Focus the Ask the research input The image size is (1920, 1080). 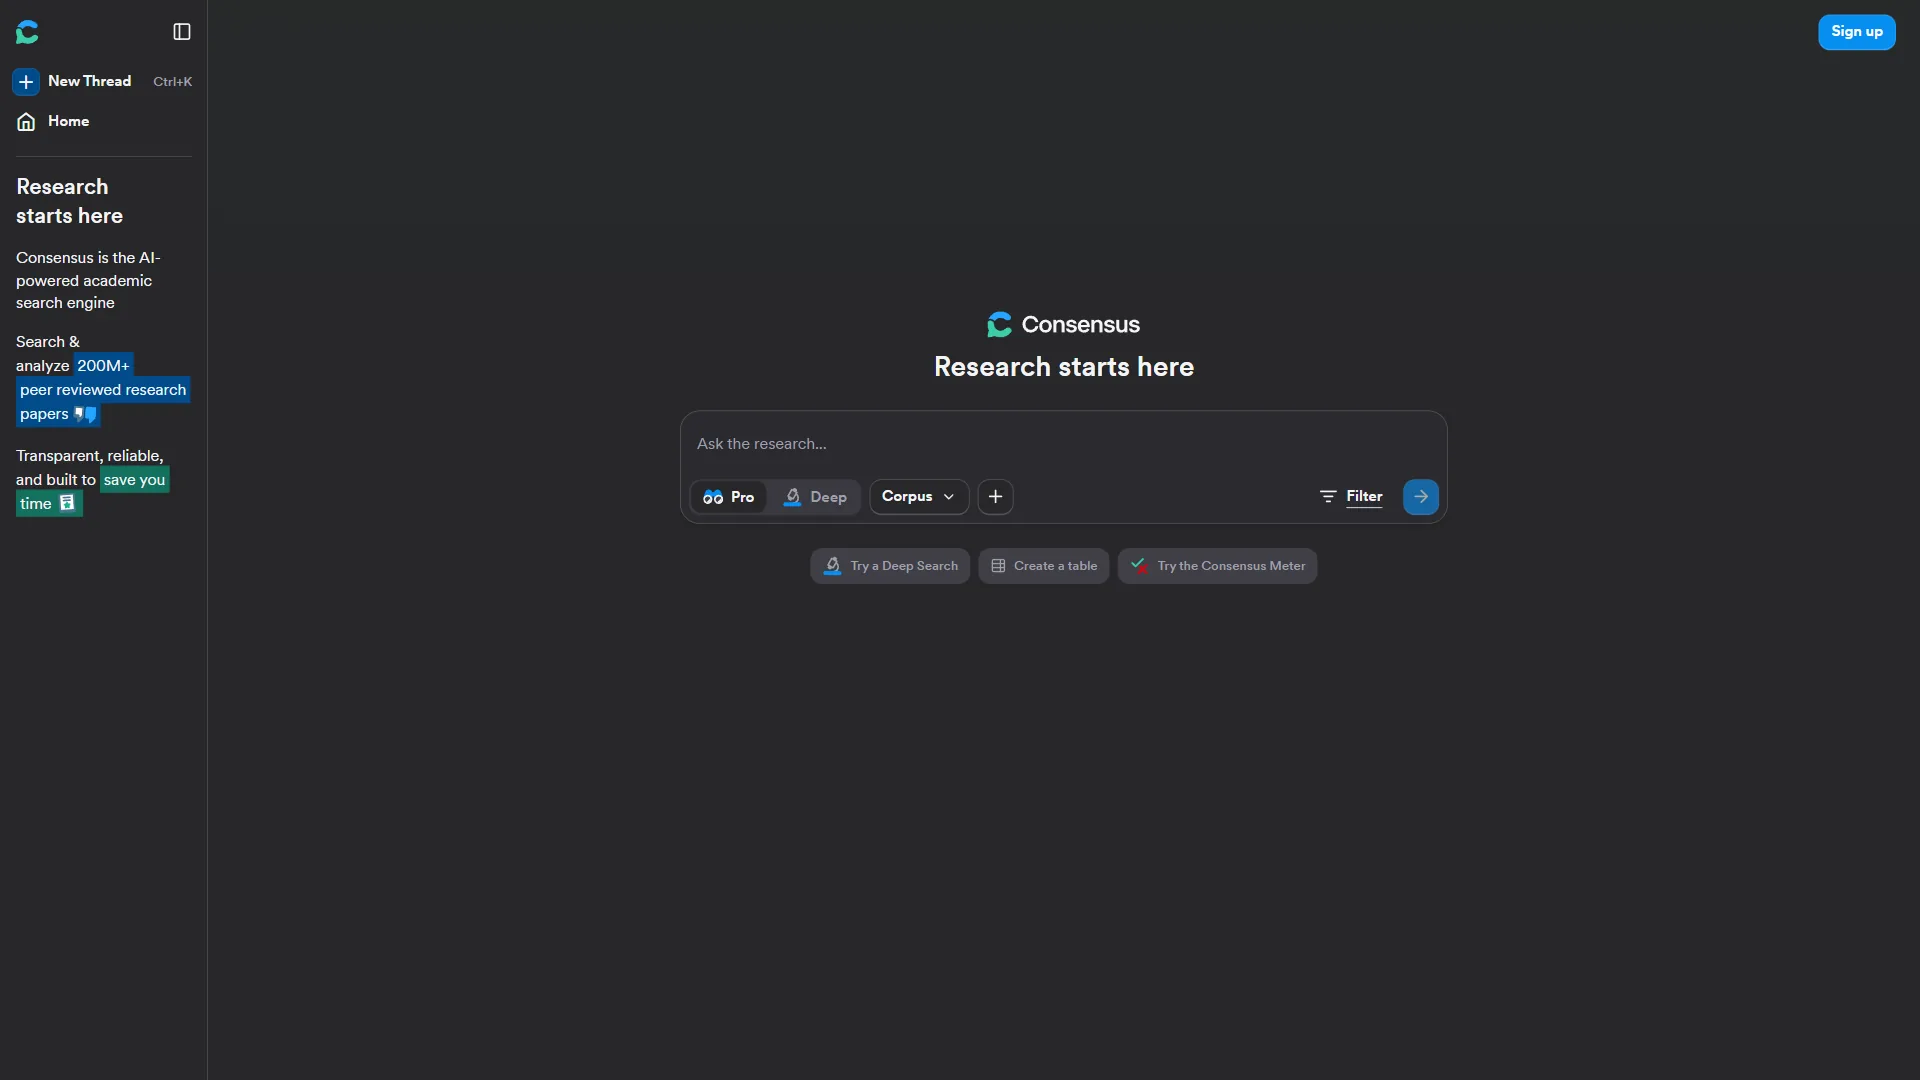pos(1063,444)
